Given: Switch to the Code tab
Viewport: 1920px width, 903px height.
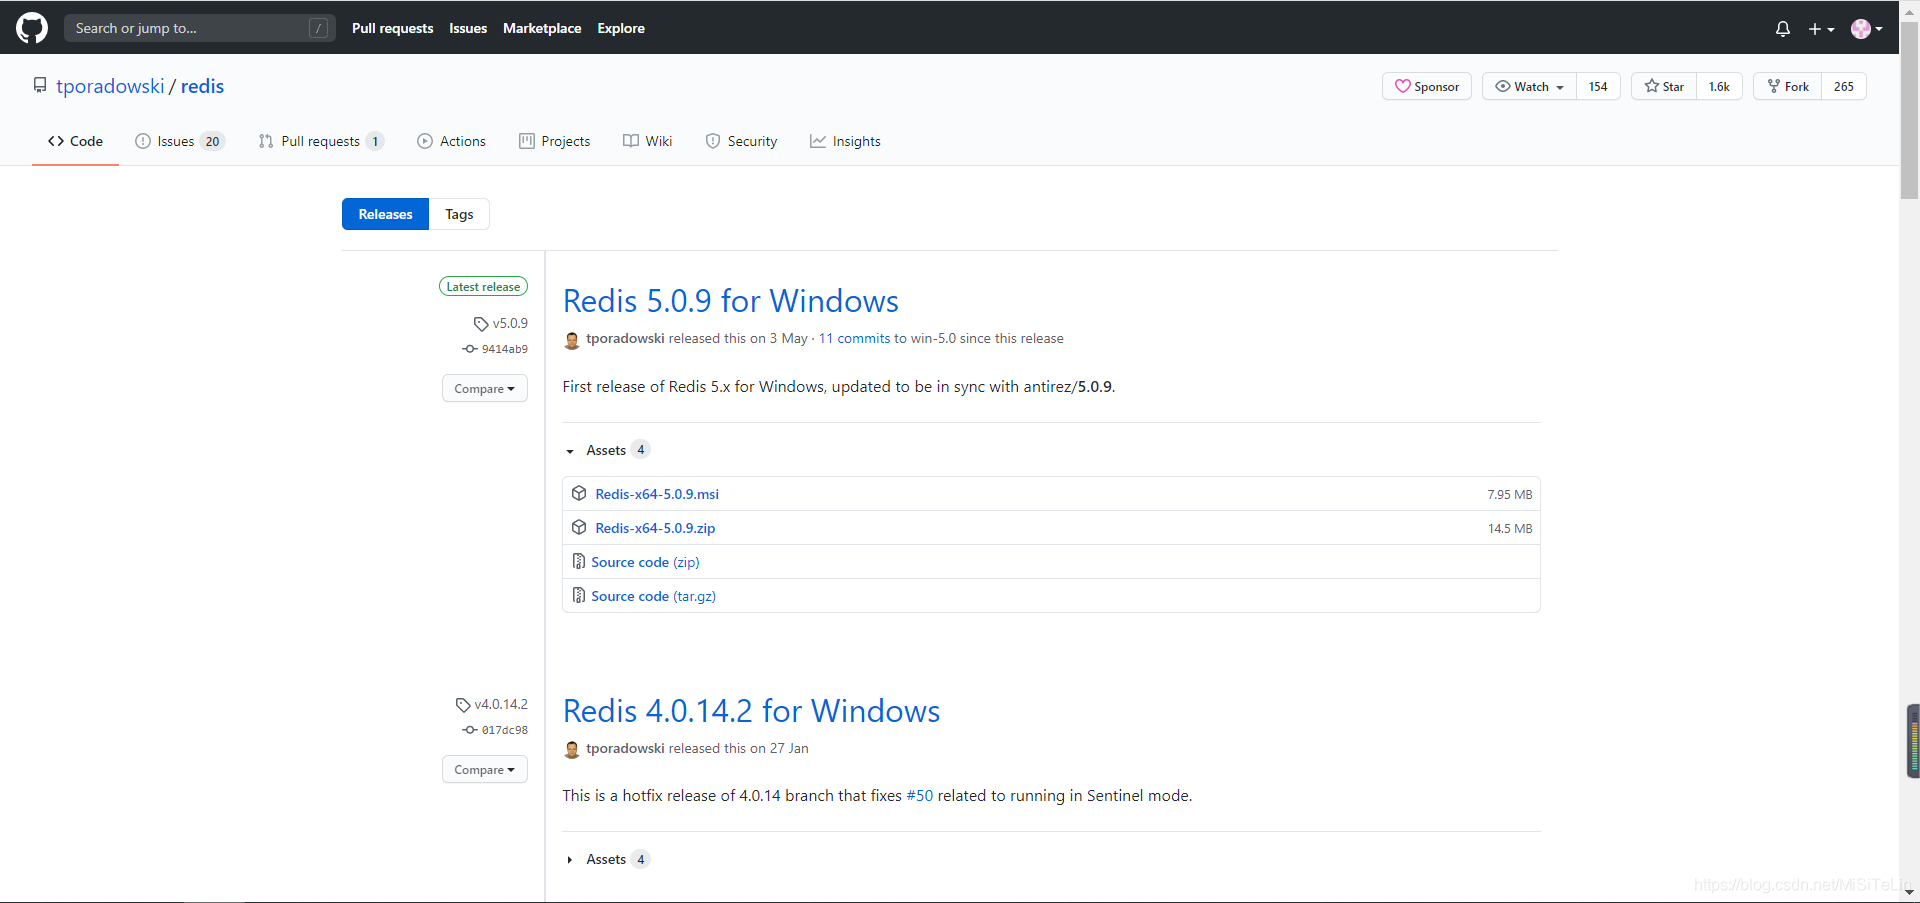Looking at the screenshot, I should (75, 141).
